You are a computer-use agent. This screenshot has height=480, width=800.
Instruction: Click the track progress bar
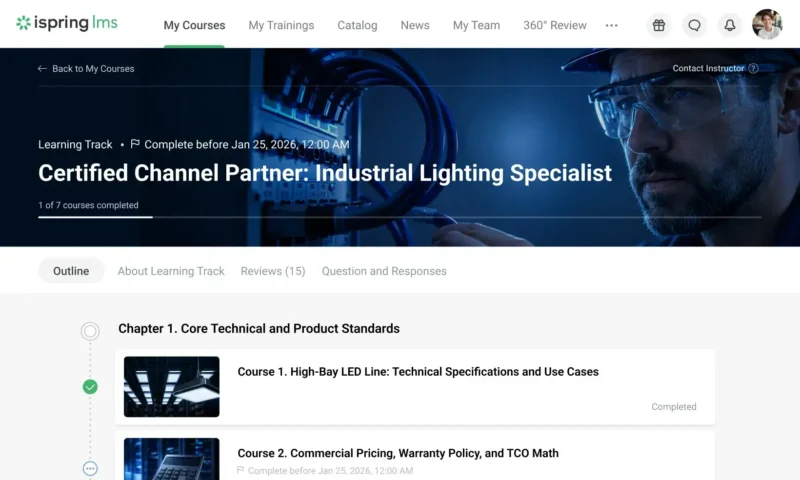coord(400,217)
